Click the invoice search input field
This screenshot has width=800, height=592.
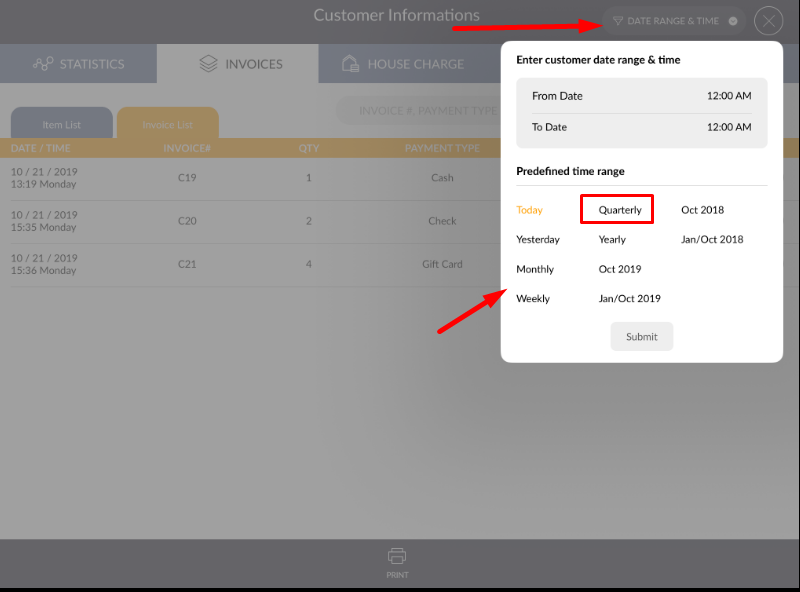tap(418, 111)
